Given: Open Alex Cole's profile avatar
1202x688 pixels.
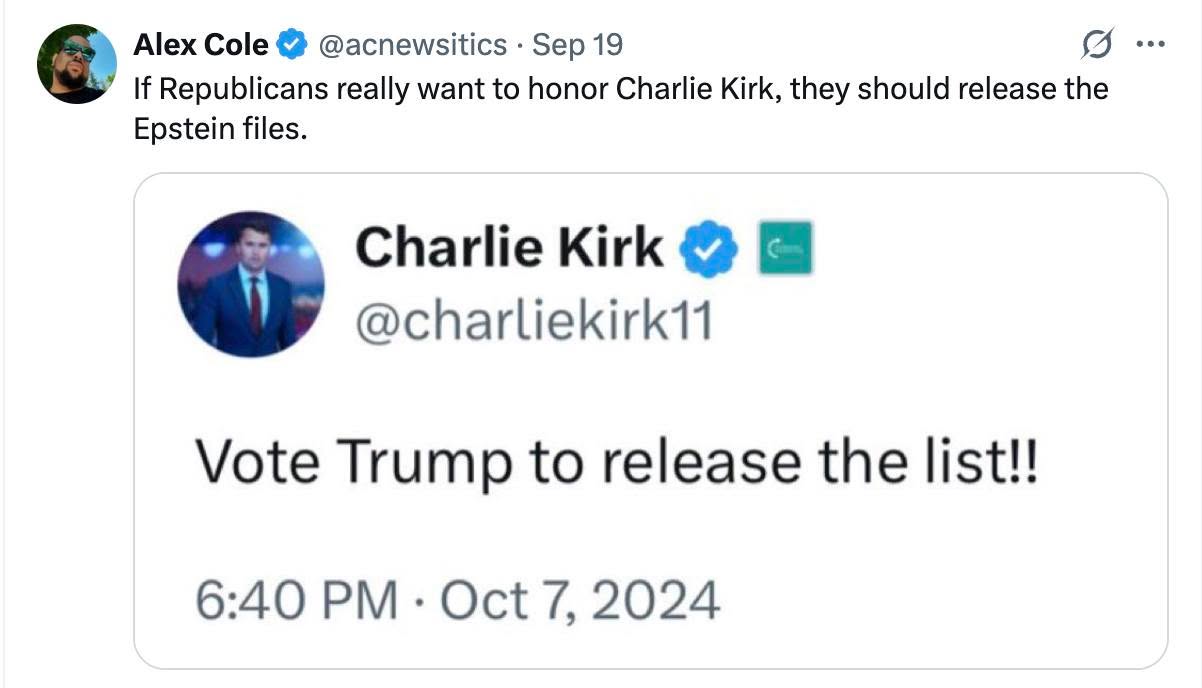Looking at the screenshot, I should (77, 63).
